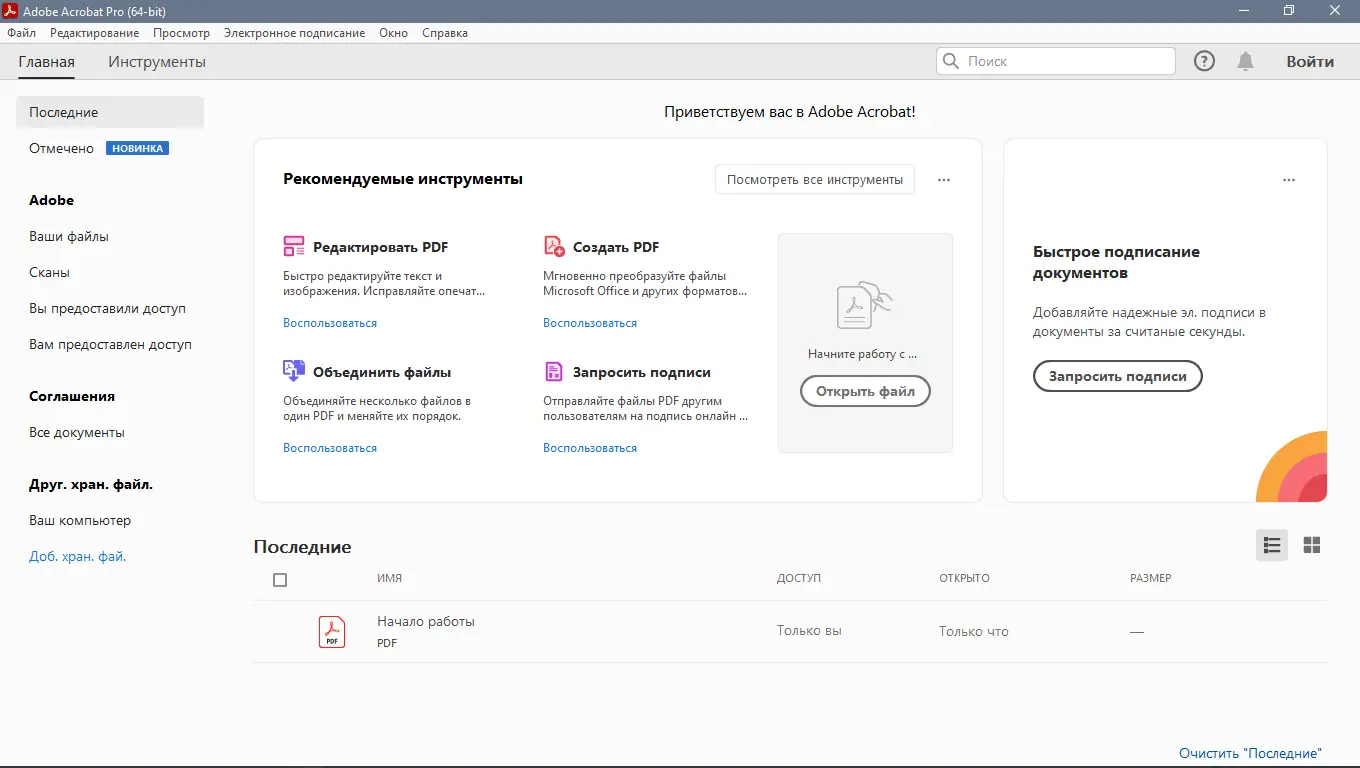This screenshot has height=768, width=1360.
Task: Open the PDF icon of Начало работы
Action: coord(330,630)
